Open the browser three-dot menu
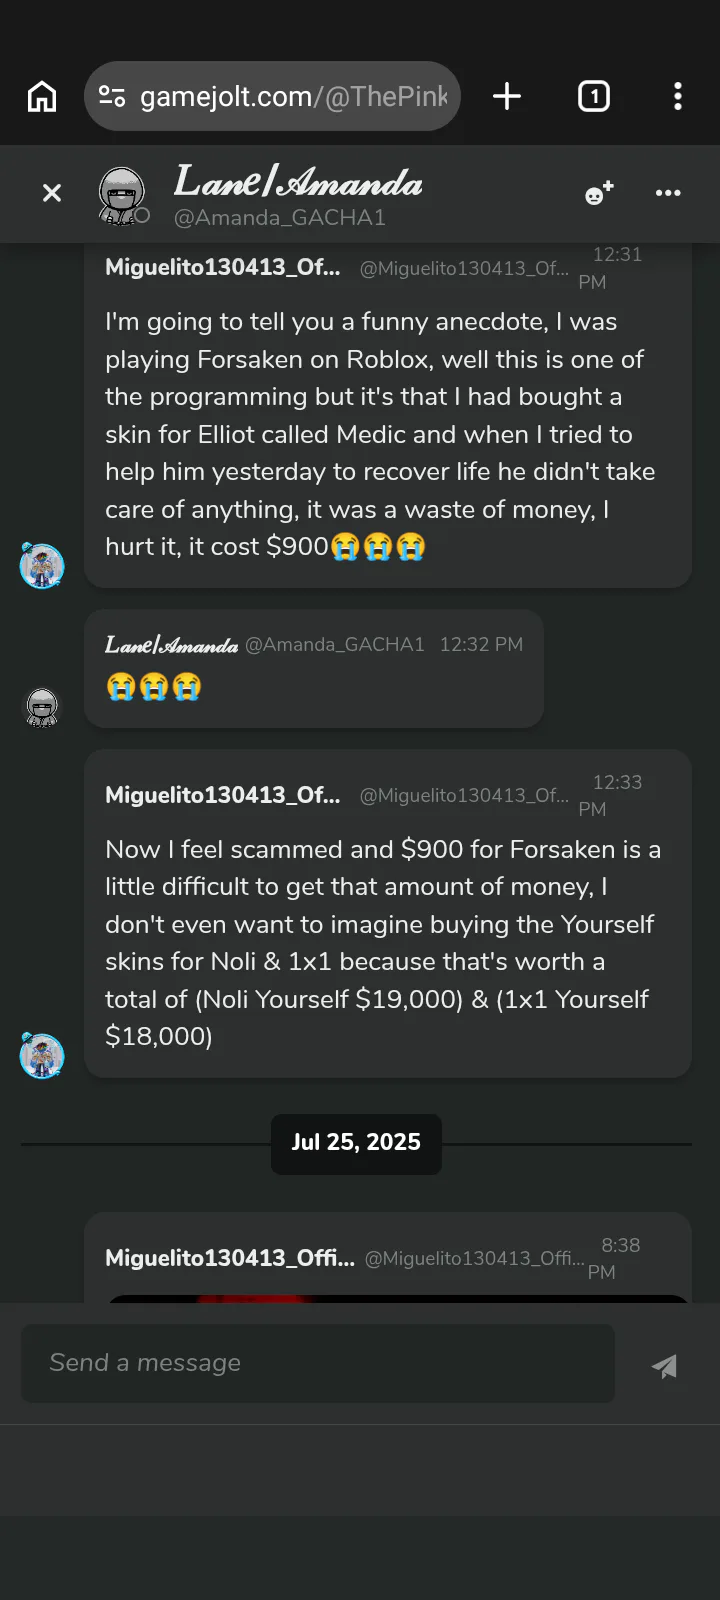This screenshot has width=720, height=1600. (x=678, y=97)
